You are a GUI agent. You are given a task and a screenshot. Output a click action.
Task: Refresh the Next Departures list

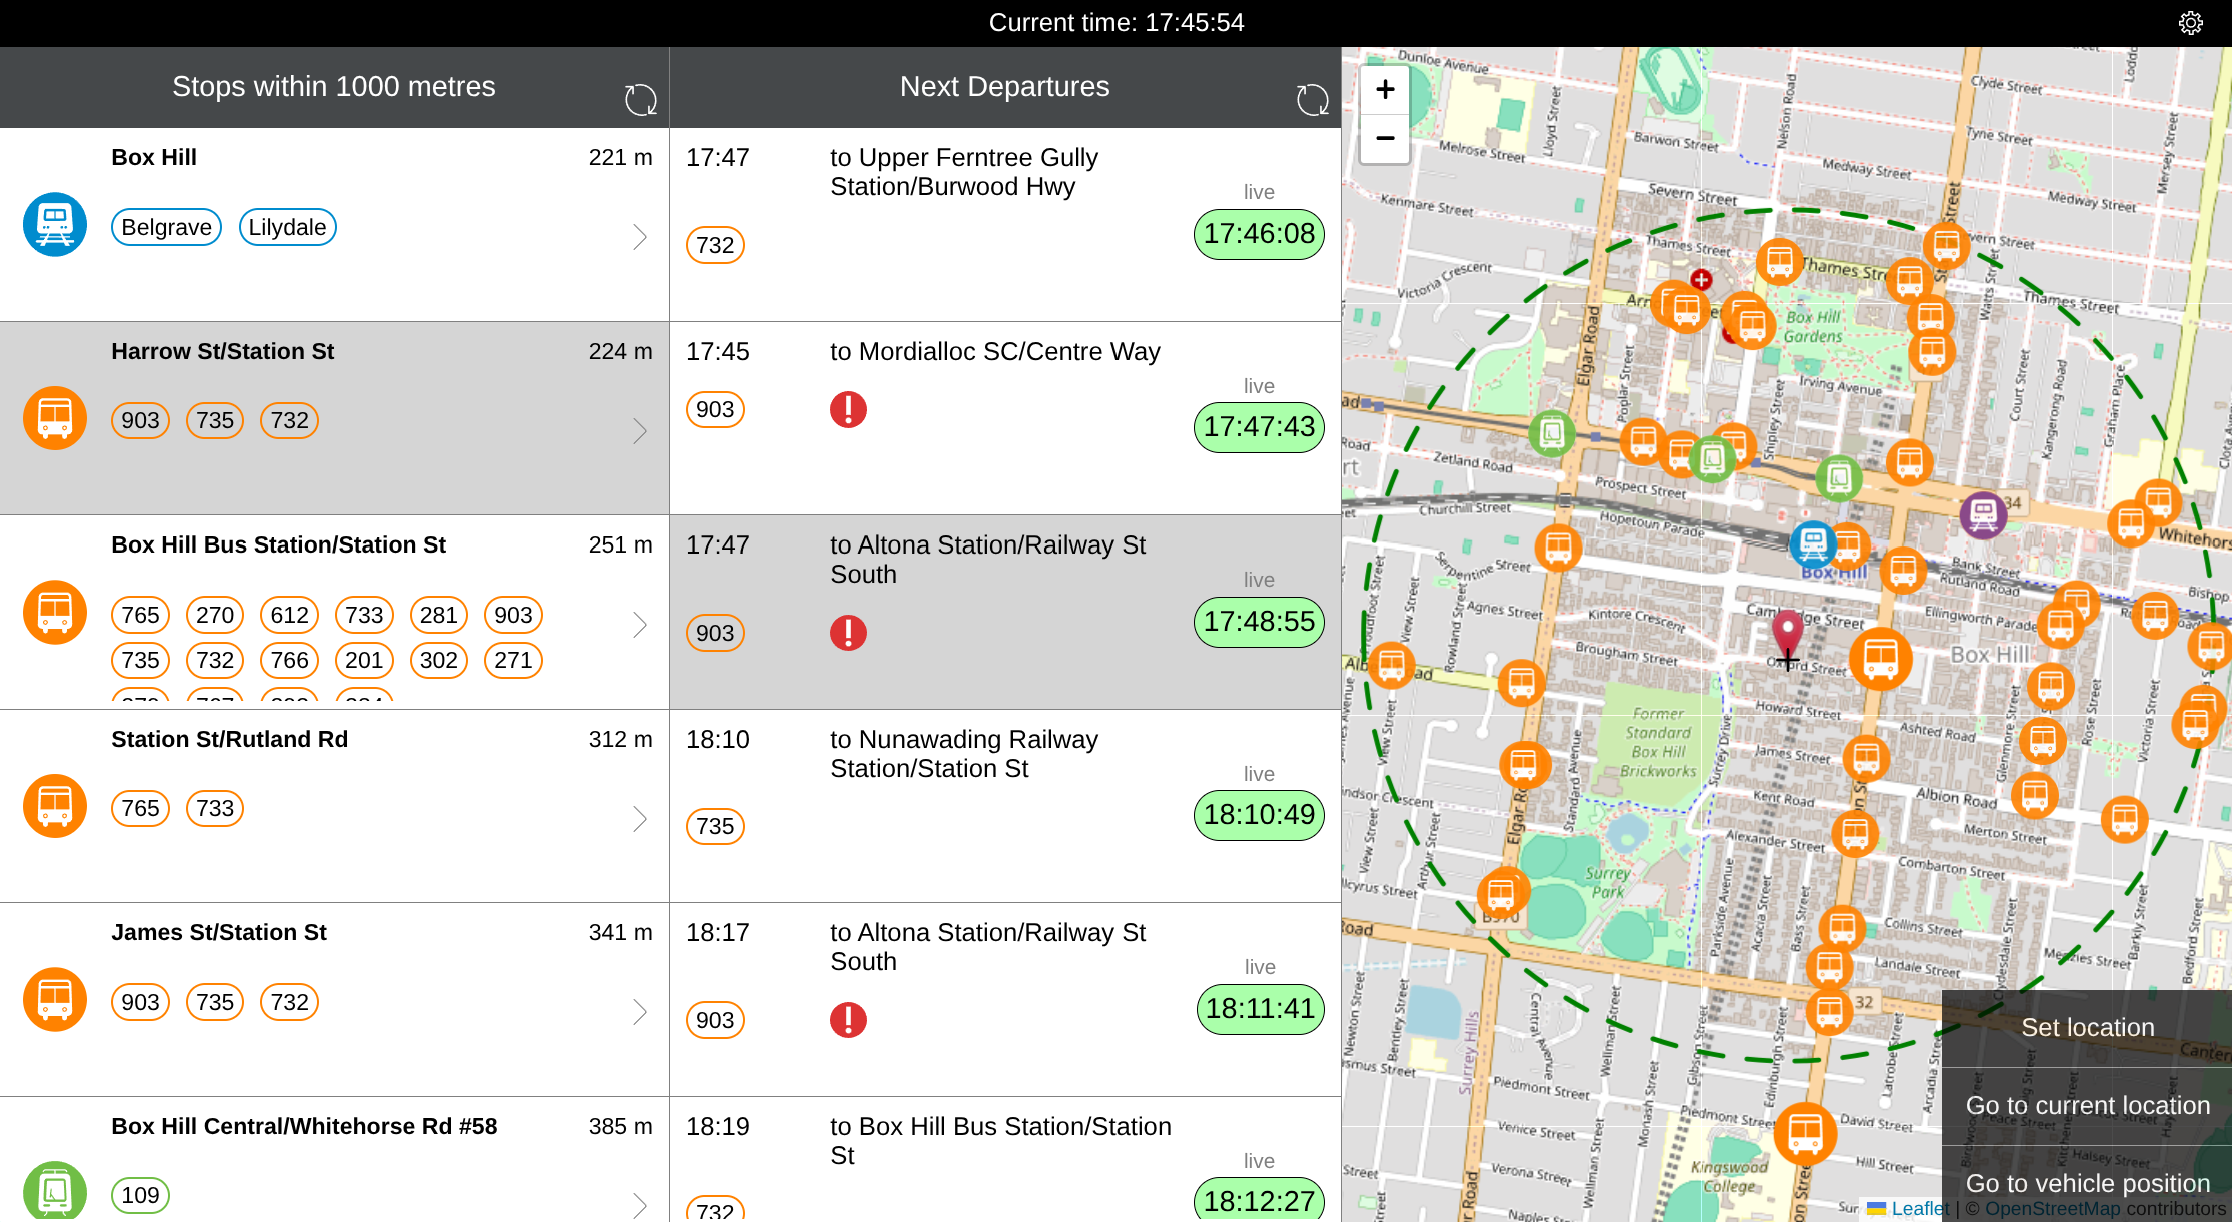pyautogui.click(x=1312, y=99)
